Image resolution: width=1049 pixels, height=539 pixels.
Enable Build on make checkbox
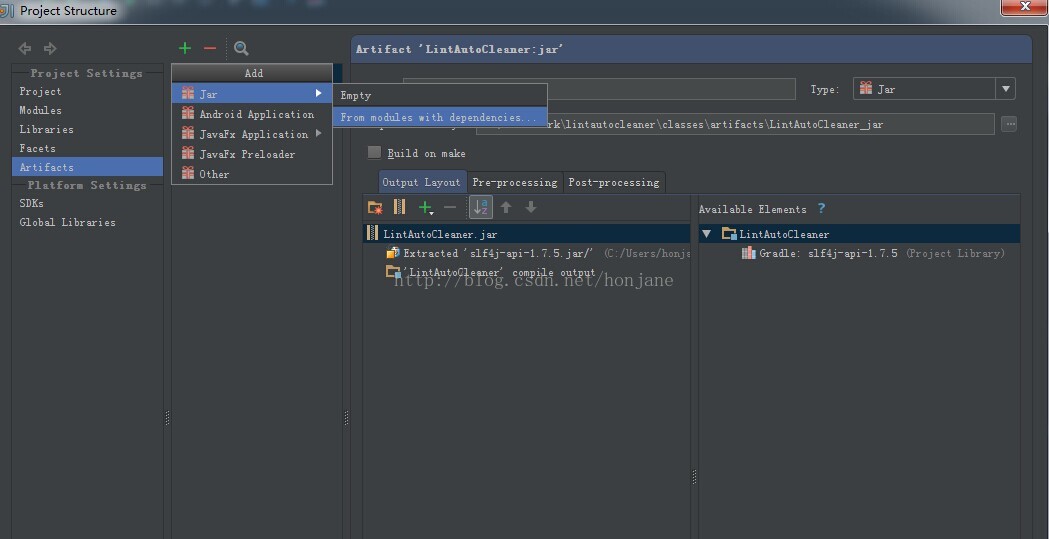pyautogui.click(x=375, y=152)
